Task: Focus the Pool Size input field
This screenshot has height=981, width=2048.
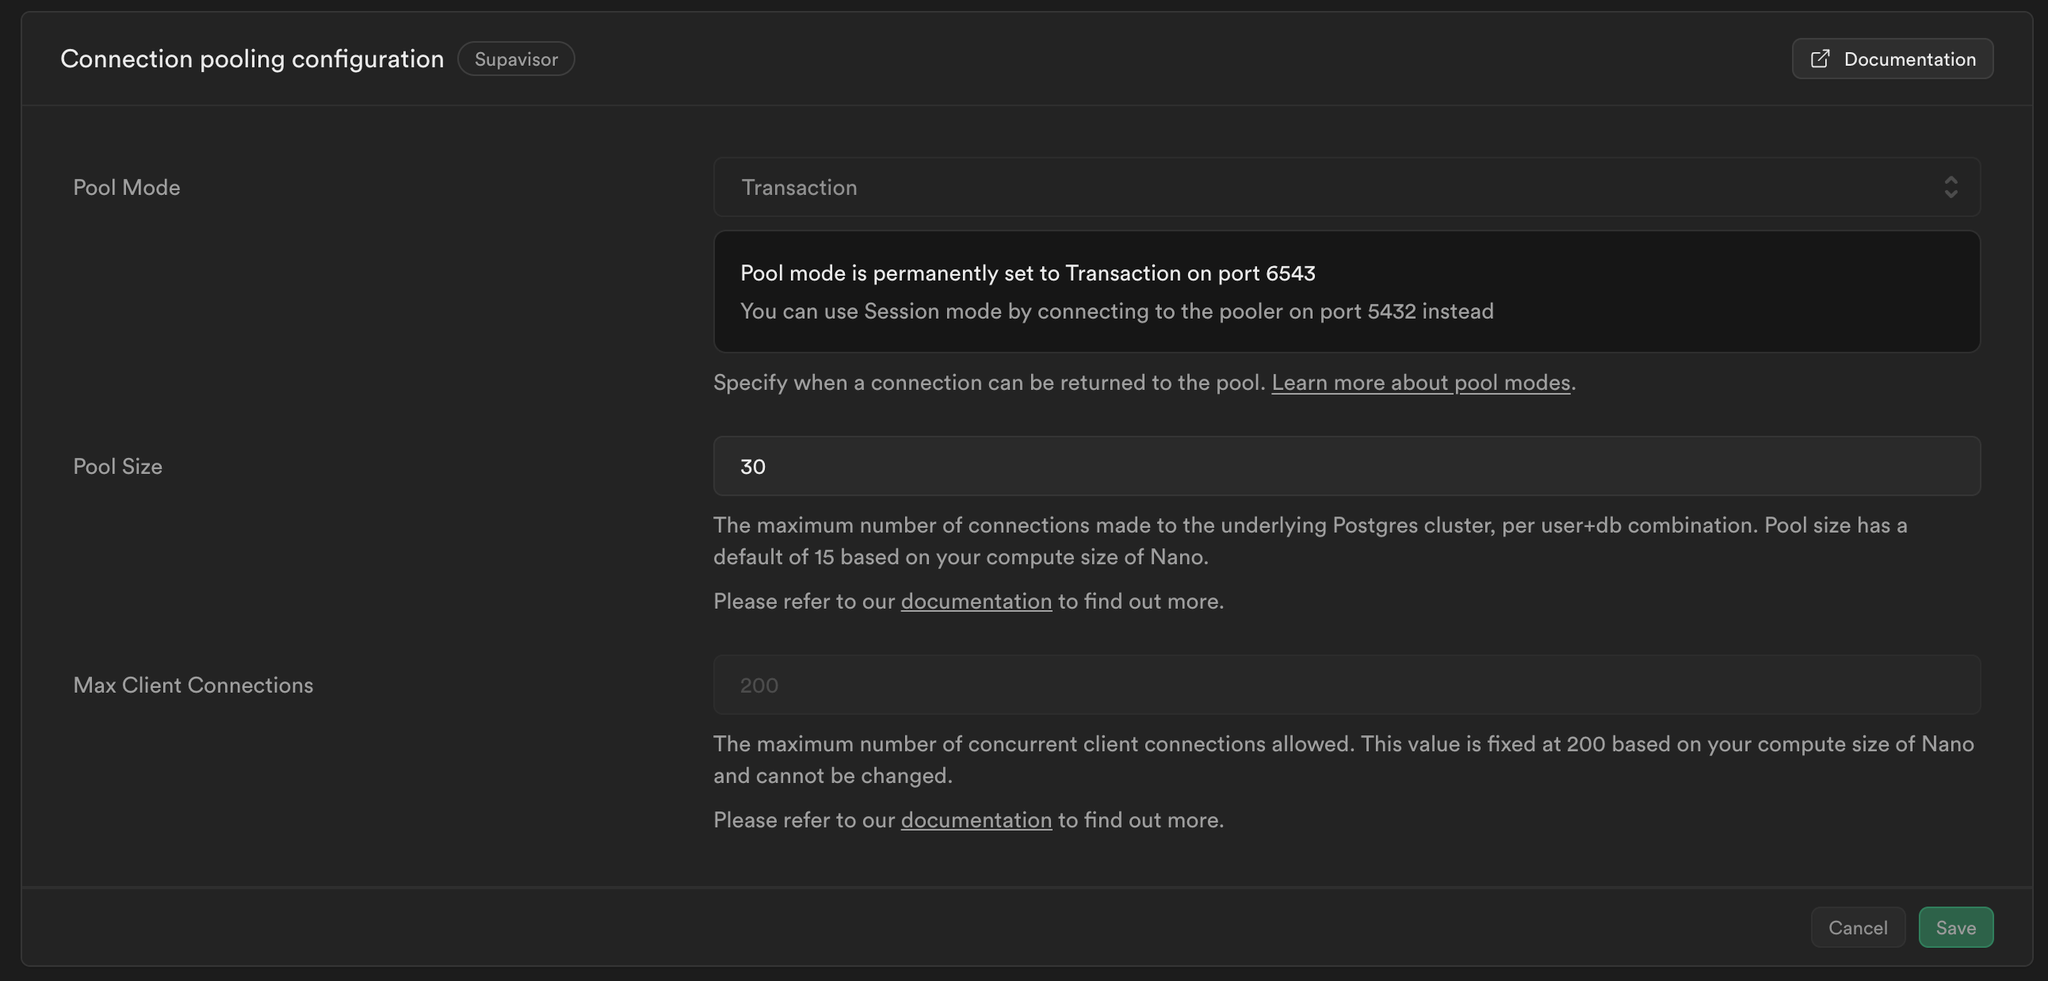Action: tap(1346, 466)
